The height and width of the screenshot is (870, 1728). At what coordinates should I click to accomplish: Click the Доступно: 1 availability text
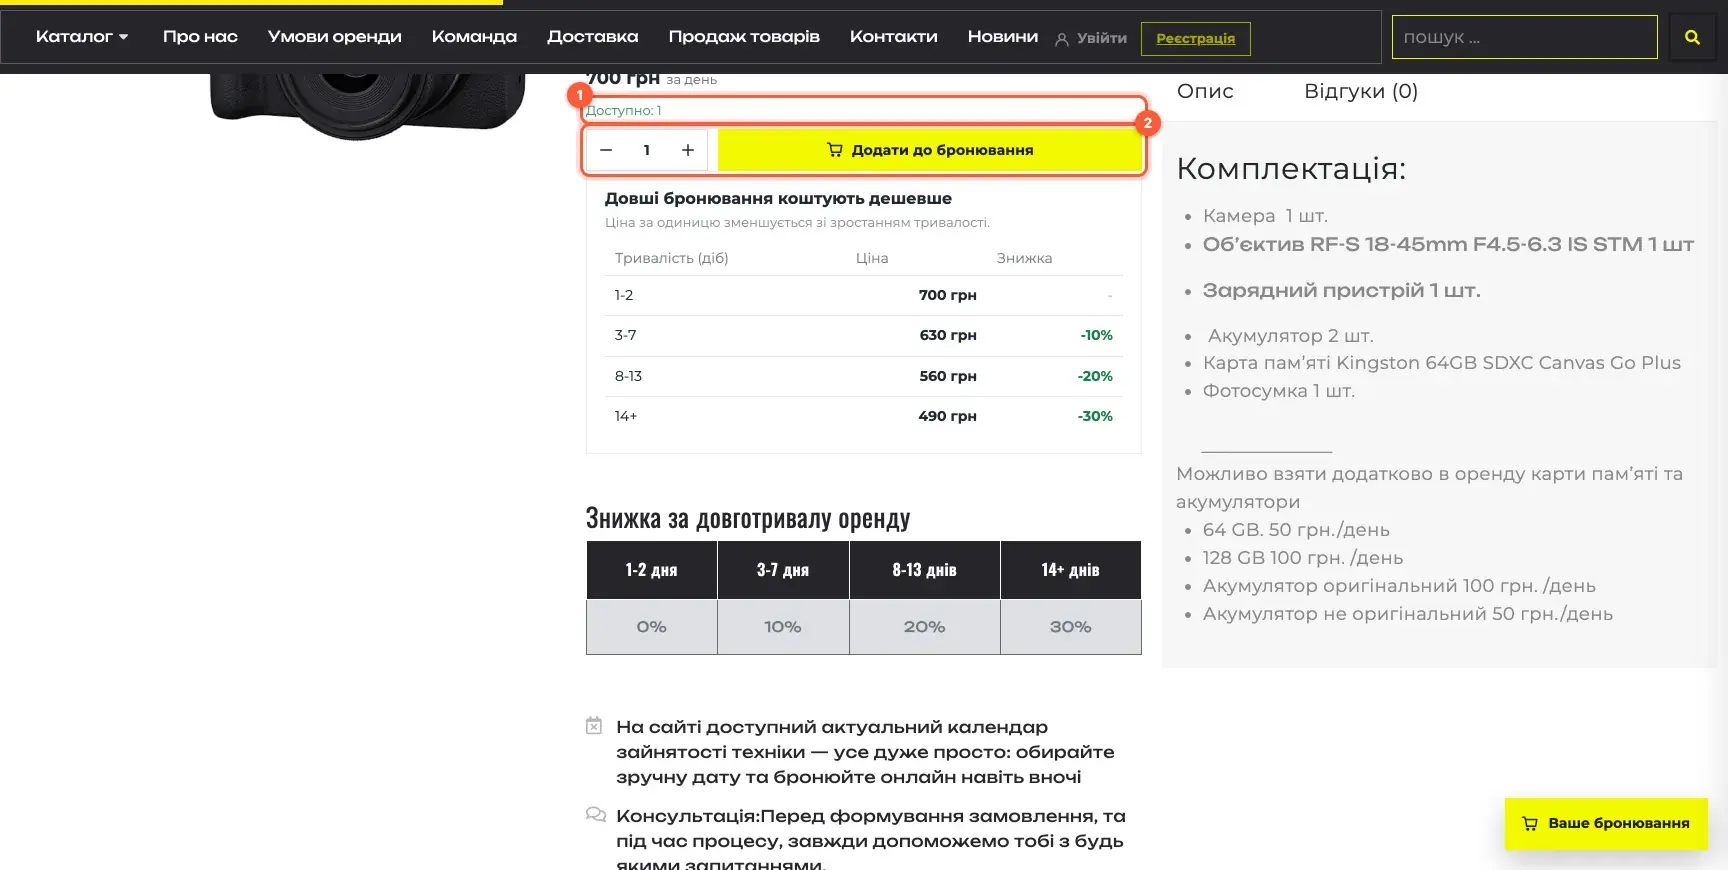click(624, 110)
